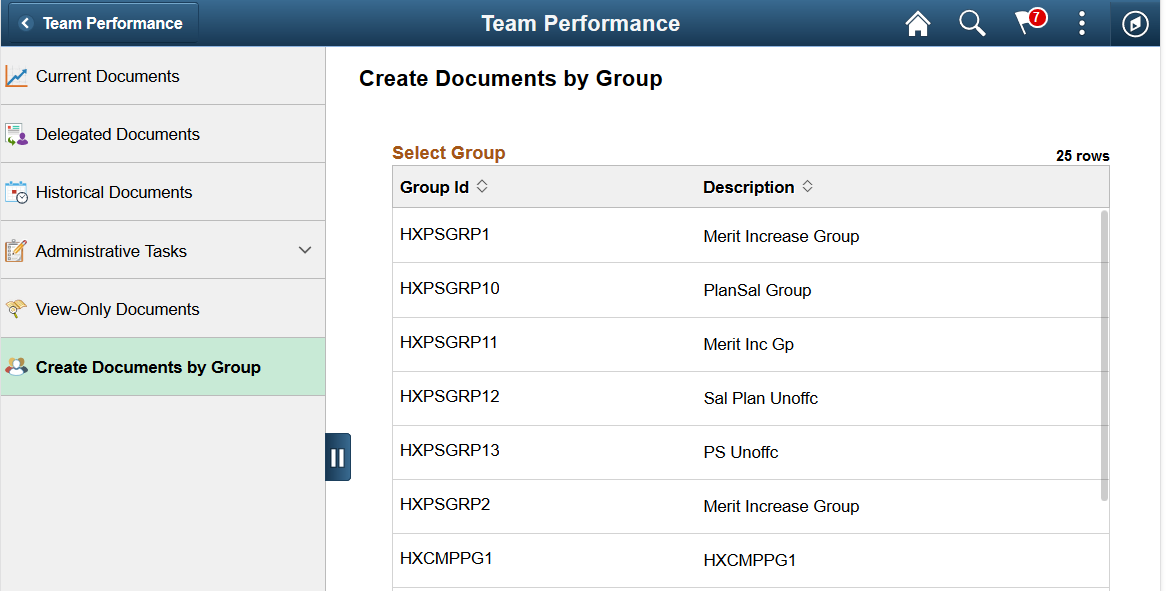Screen dimensions: 1168x591
Task: Open View-Only Documents in sidebar
Action: [162, 309]
